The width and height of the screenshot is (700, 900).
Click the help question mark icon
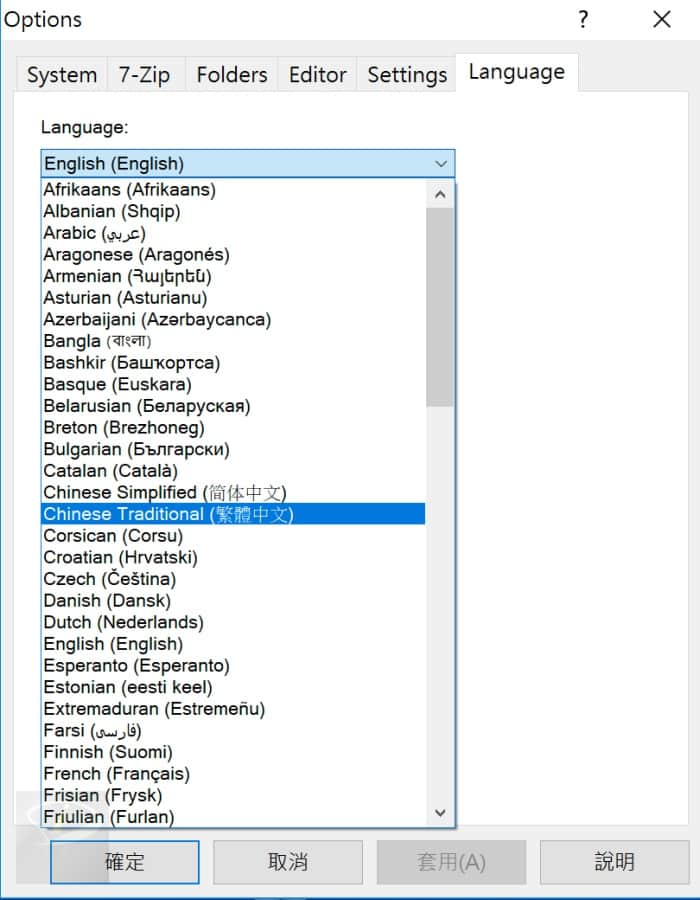point(583,19)
